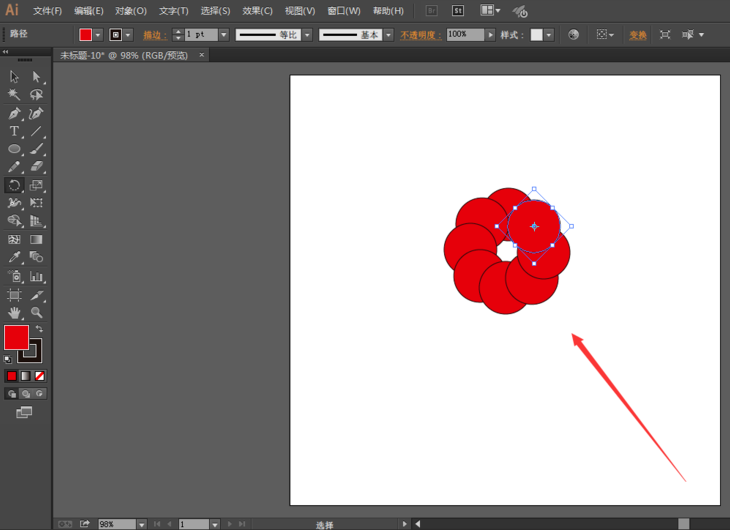Pick the Eyedropper tool

pyautogui.click(x=14, y=258)
